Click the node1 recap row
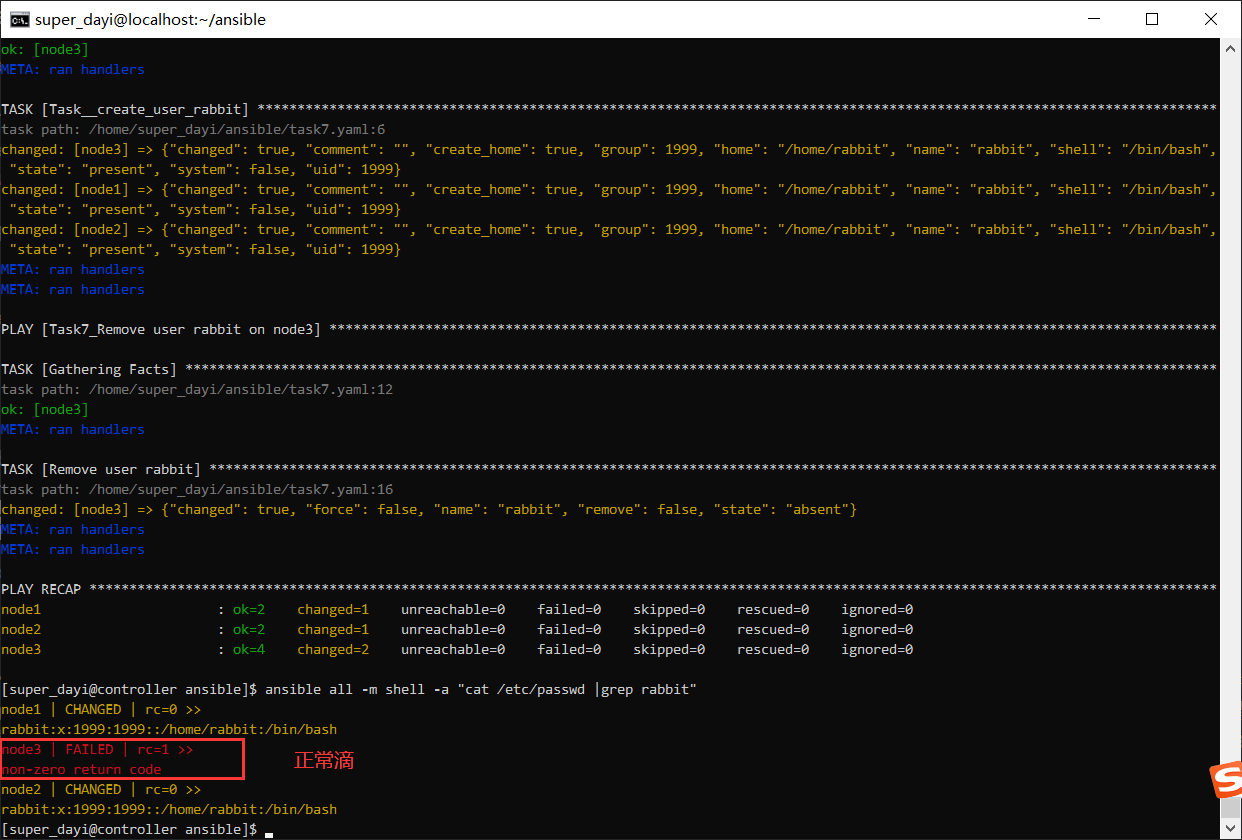 [457, 609]
